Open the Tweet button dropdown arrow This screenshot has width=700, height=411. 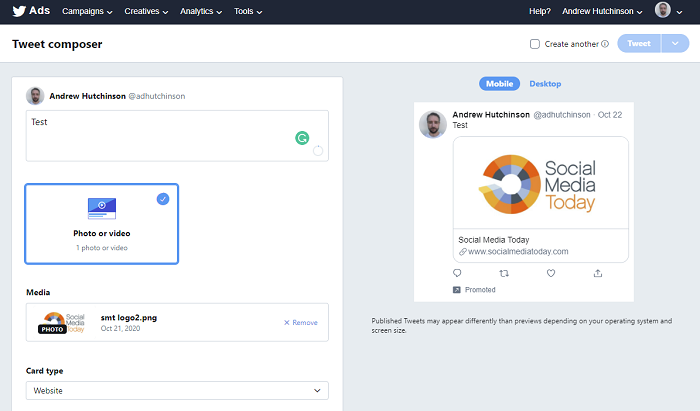tap(675, 43)
